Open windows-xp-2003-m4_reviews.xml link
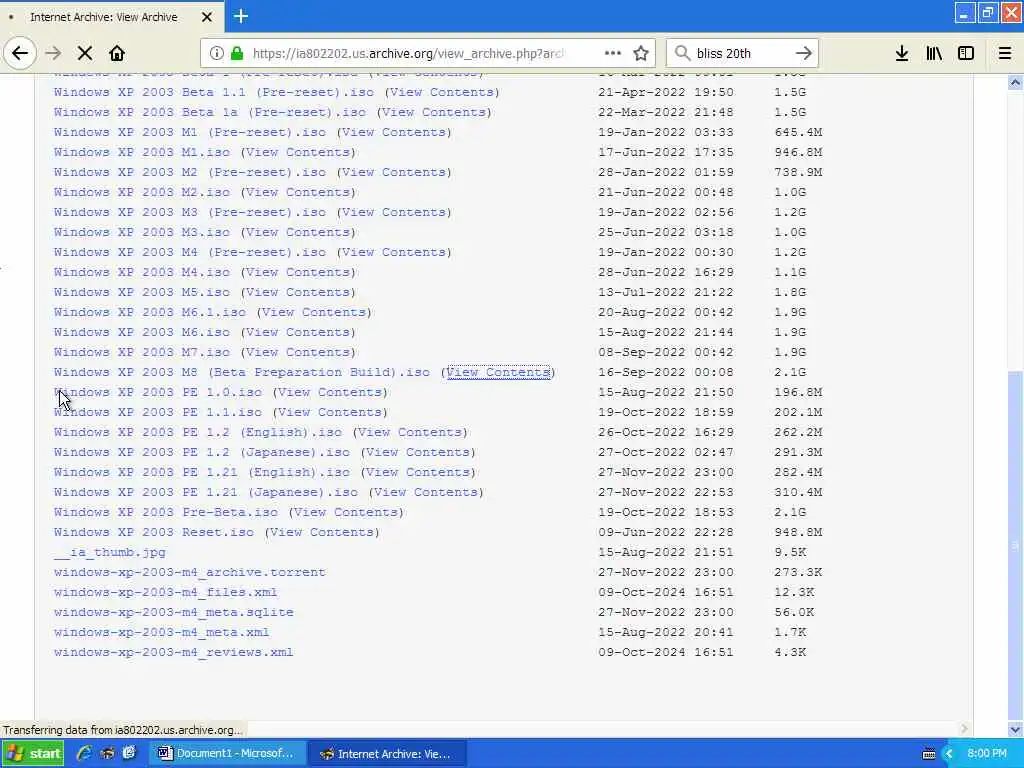The height and width of the screenshot is (768, 1024). pos(174,652)
